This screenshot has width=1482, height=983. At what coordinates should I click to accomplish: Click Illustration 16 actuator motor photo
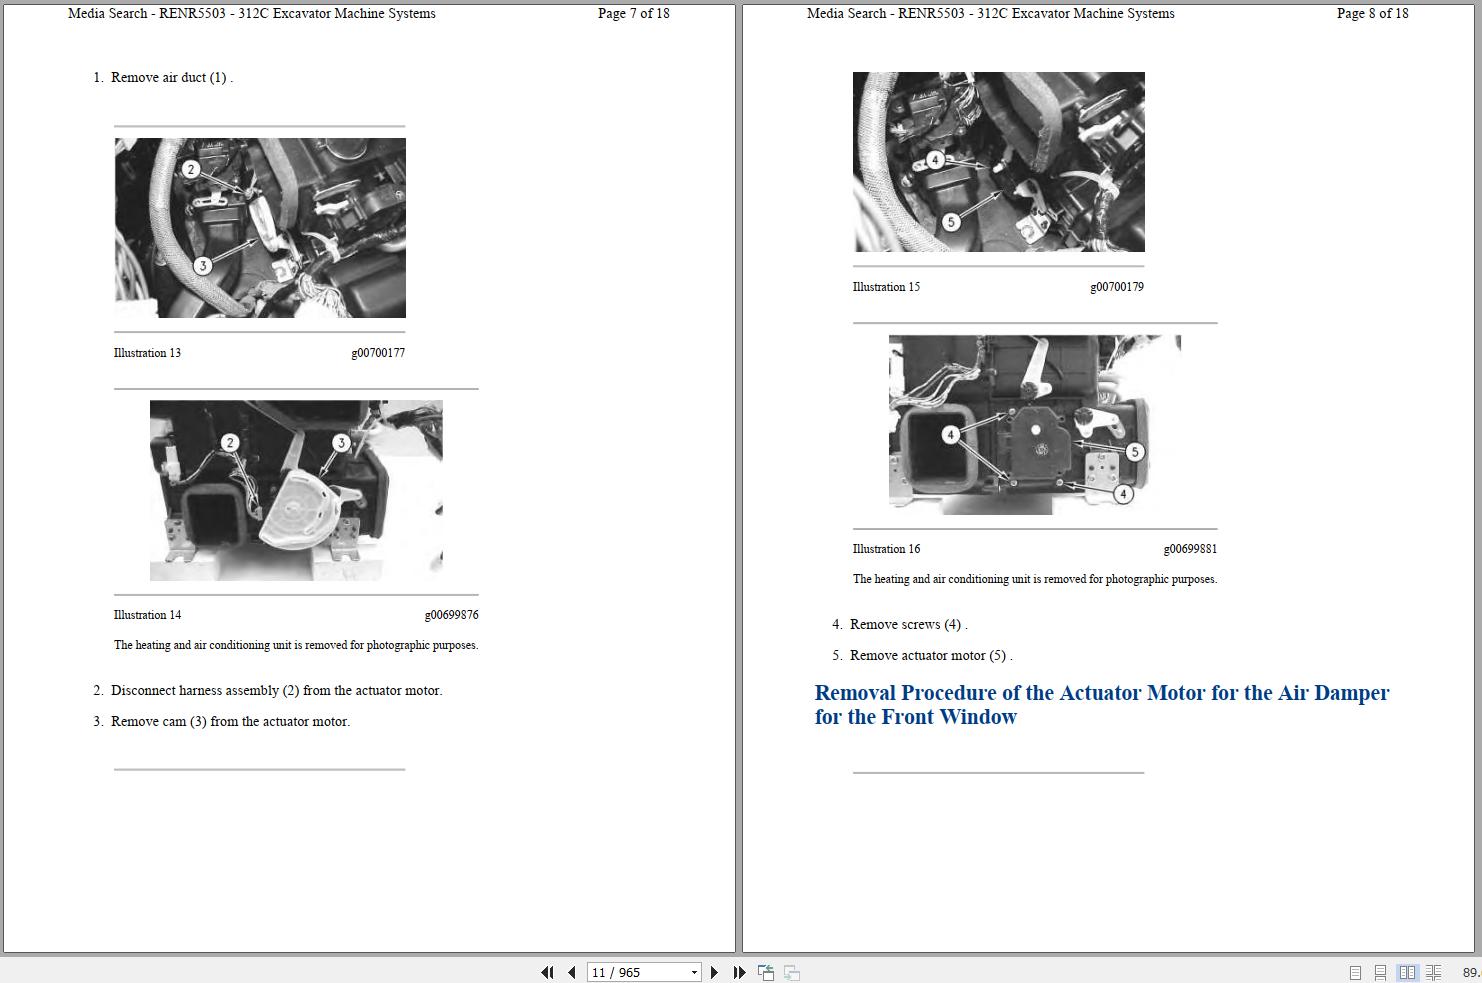pyautogui.click(x=1035, y=425)
